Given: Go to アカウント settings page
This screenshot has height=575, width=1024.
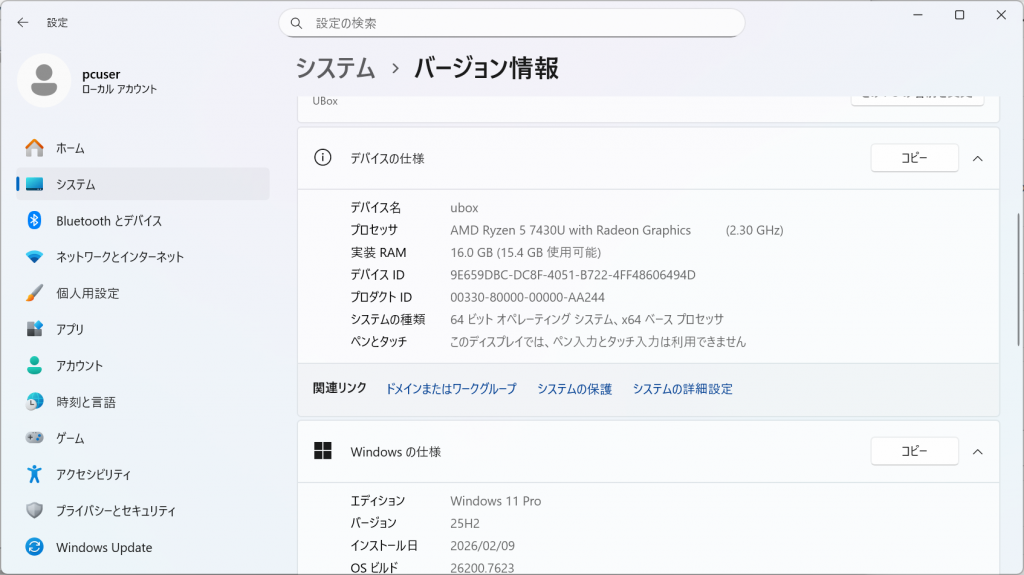Looking at the screenshot, I should pyautogui.click(x=80, y=366).
